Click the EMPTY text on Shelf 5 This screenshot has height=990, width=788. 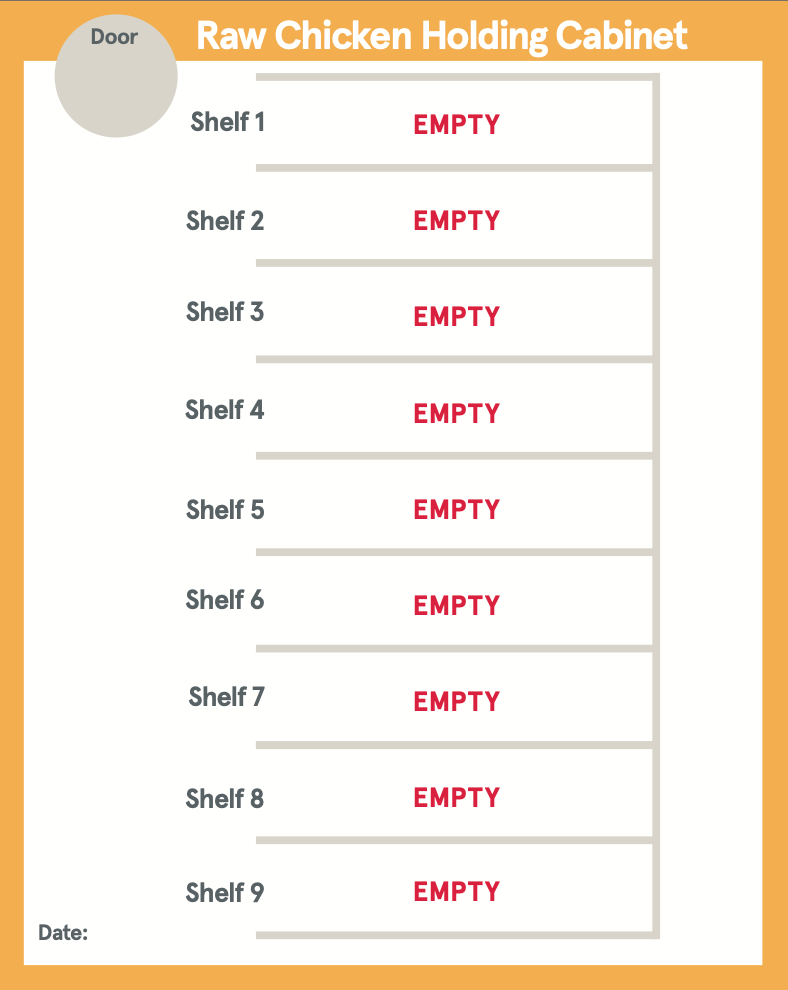coord(457,510)
